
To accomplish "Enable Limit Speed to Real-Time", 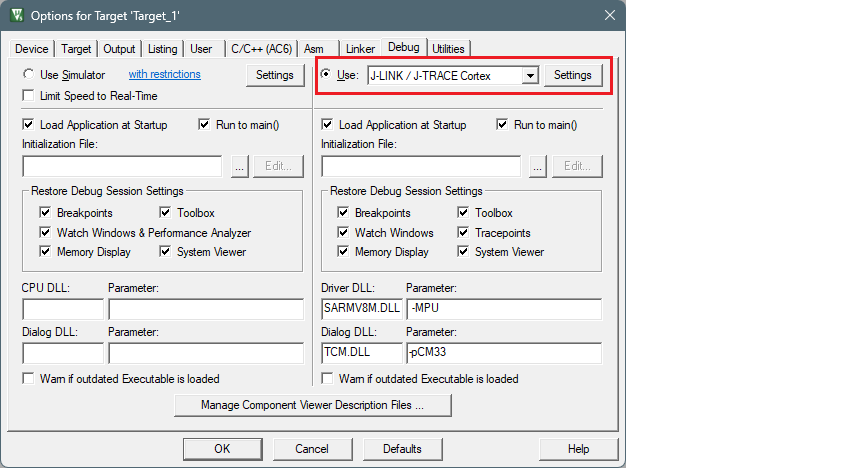I will [29, 96].
